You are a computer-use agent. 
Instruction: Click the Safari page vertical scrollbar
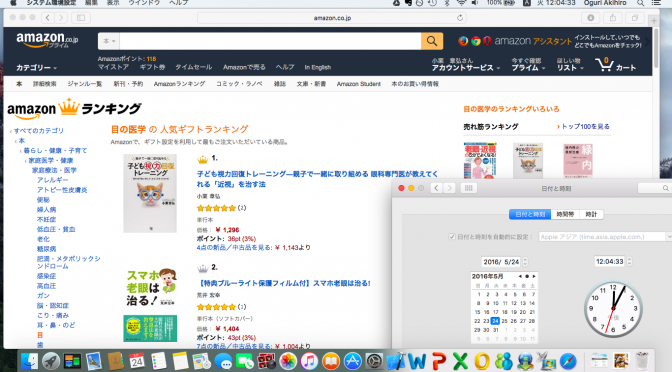656,48
